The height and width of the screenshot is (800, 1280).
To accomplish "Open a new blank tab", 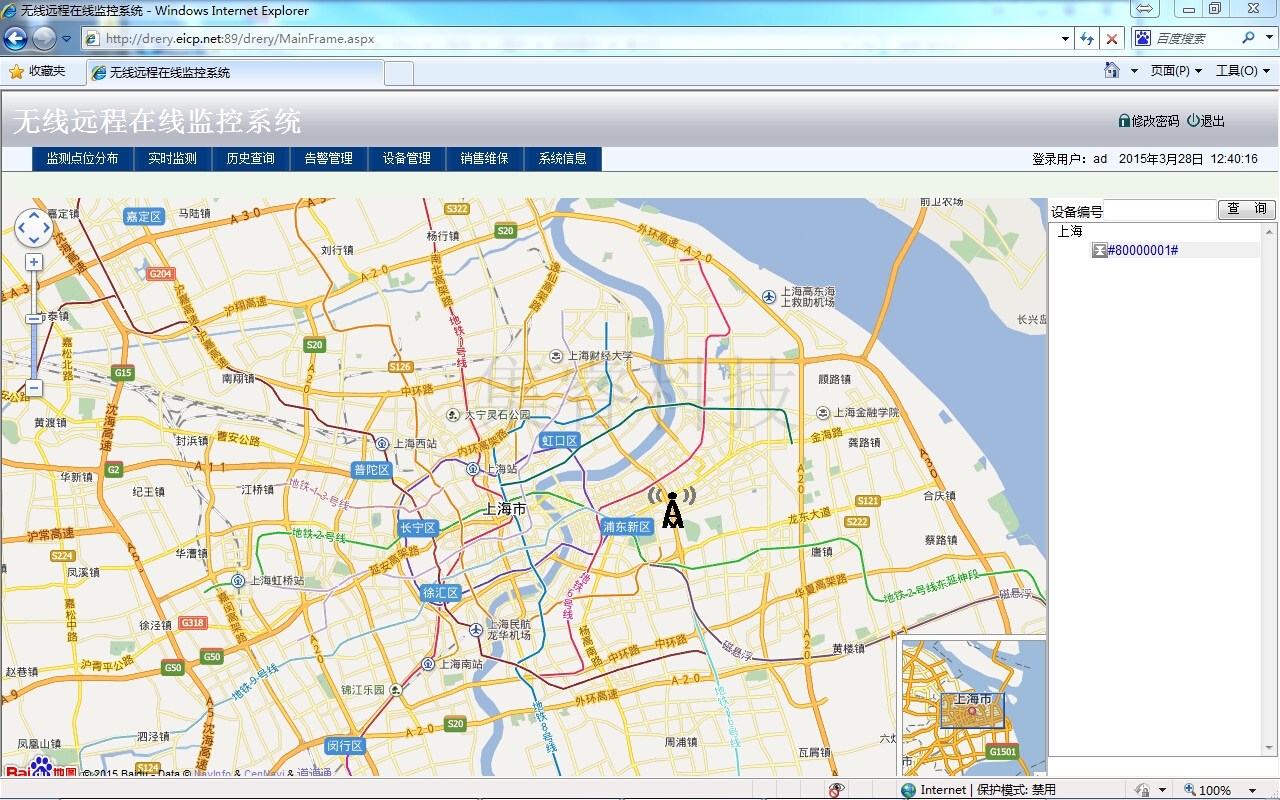I will 399,72.
